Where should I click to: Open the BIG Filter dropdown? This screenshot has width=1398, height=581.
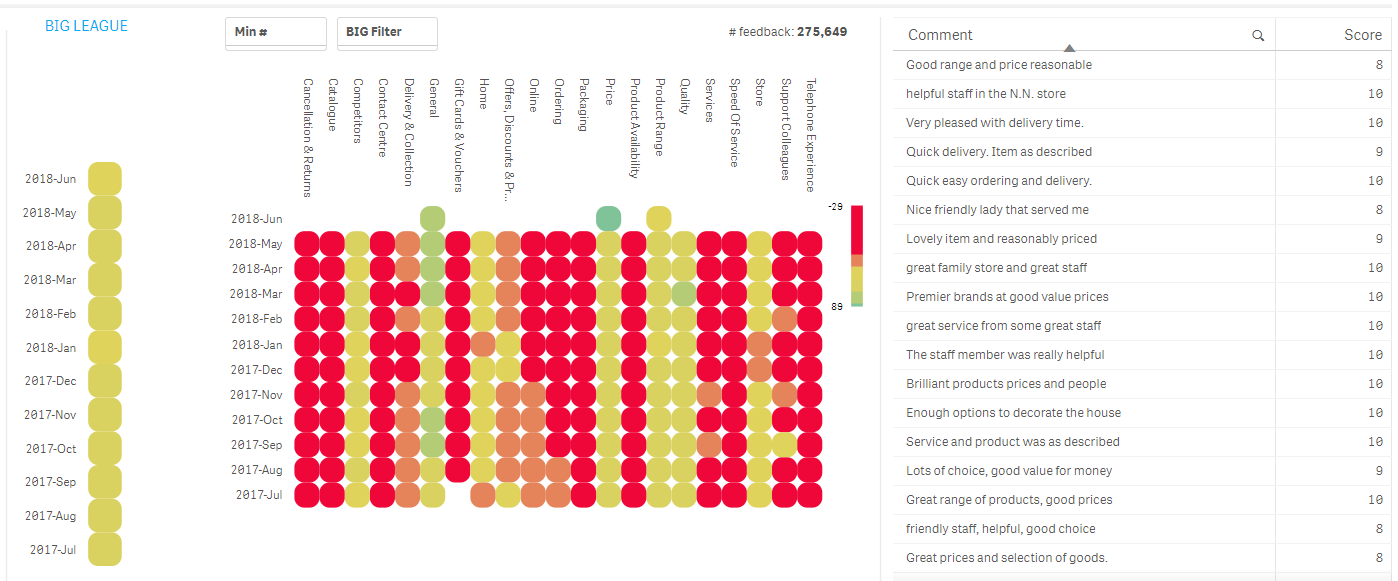[x=387, y=32]
